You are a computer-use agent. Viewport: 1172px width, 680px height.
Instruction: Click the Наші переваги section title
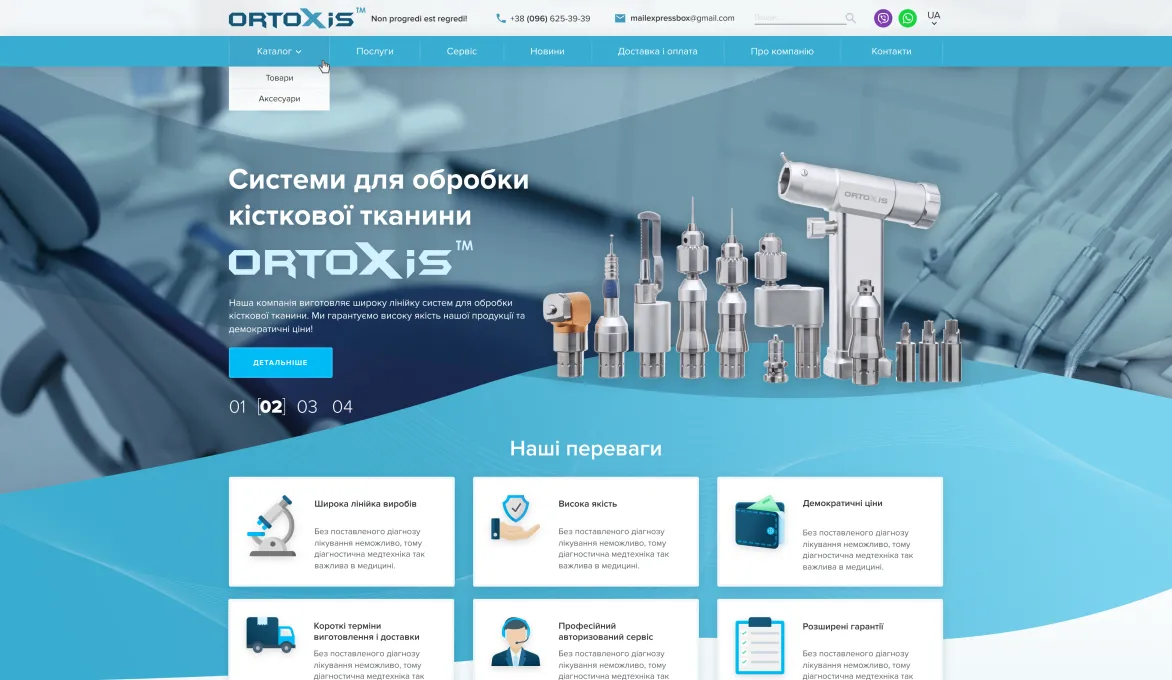point(586,448)
